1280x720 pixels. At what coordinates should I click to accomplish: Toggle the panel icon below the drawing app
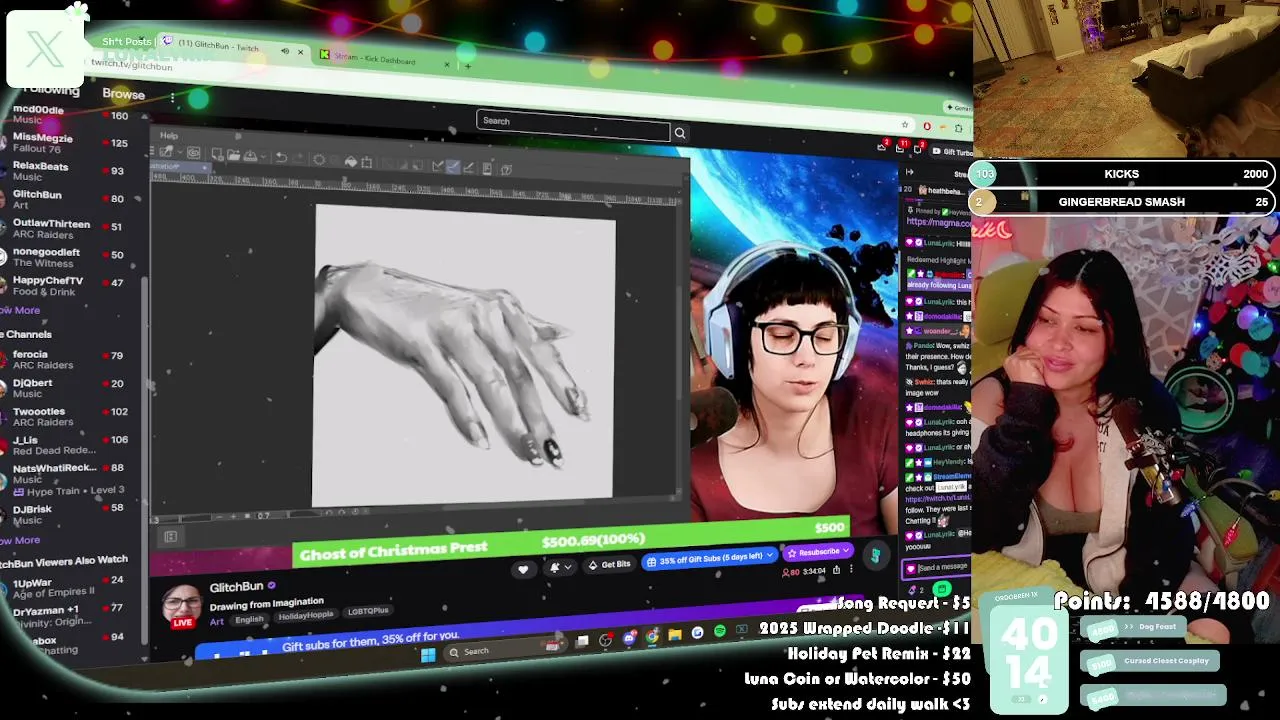point(170,537)
